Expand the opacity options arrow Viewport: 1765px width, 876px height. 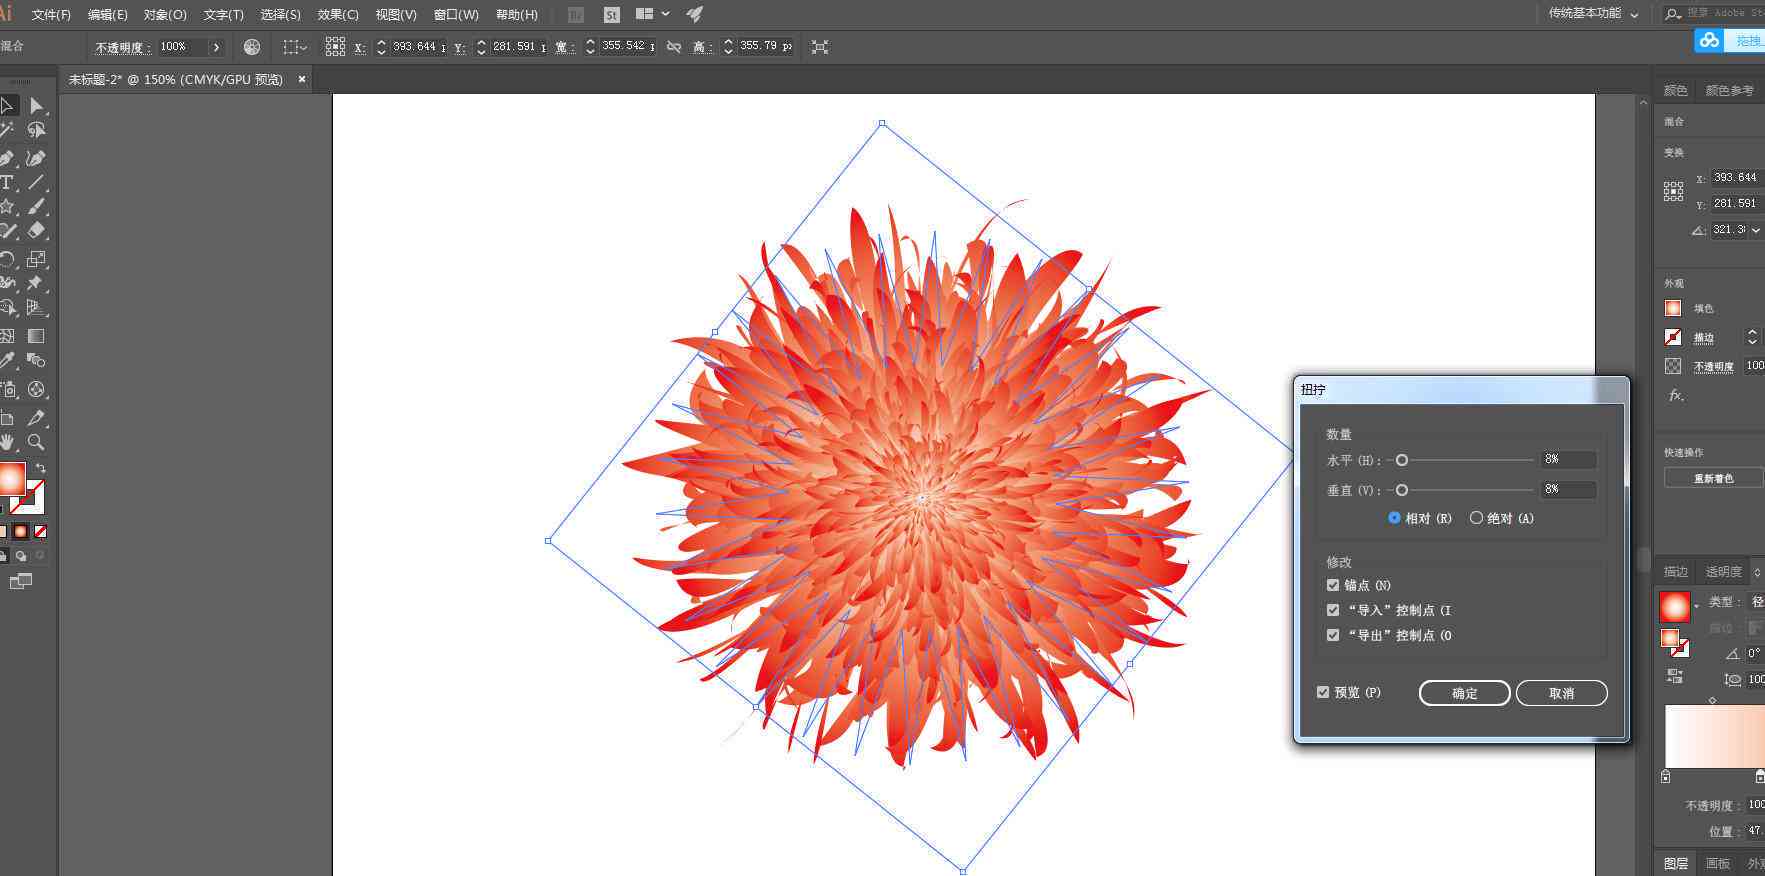216,47
